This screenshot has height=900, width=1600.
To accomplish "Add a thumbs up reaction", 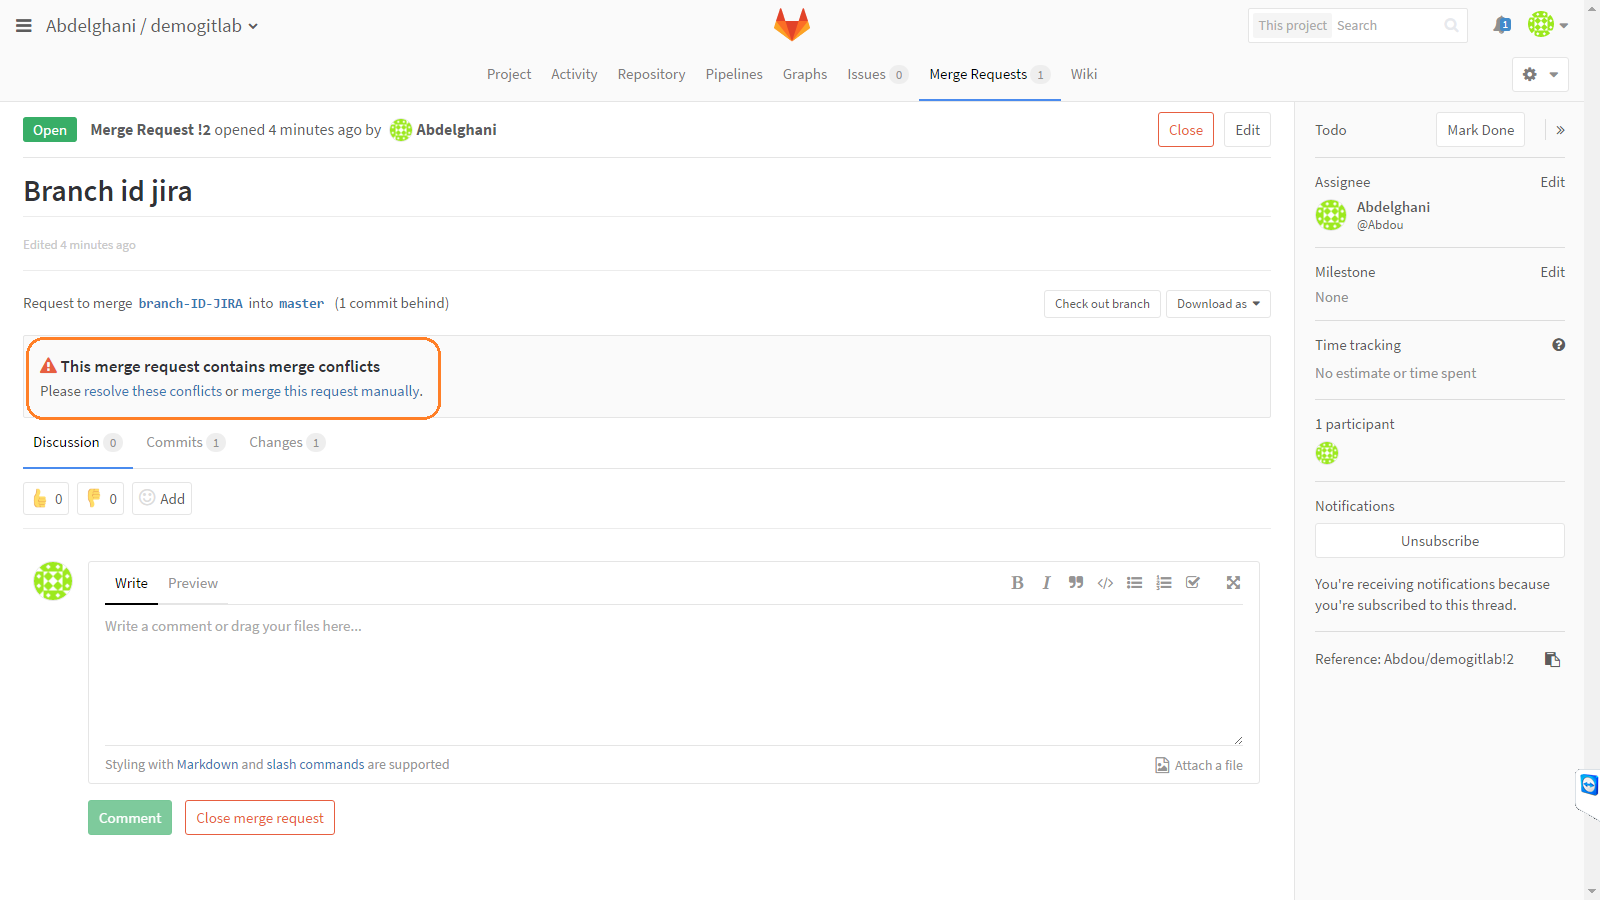I will (x=45, y=498).
